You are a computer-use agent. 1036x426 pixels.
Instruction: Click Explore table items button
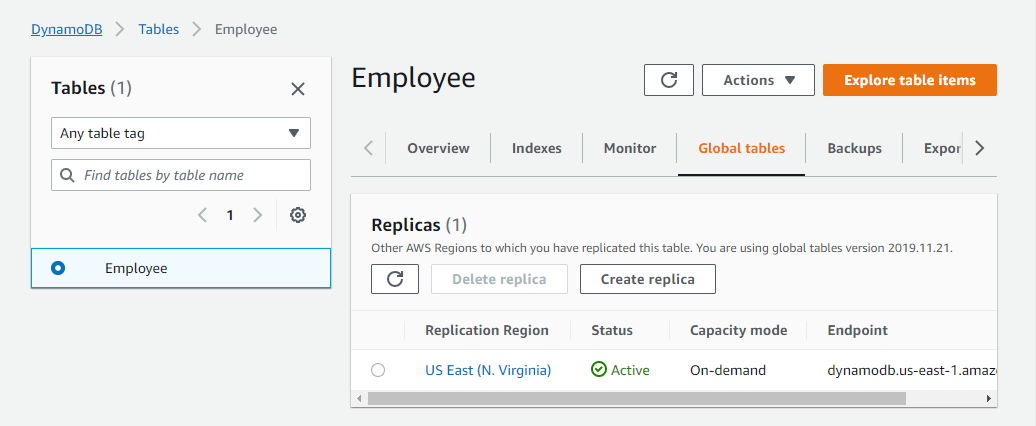coord(910,80)
